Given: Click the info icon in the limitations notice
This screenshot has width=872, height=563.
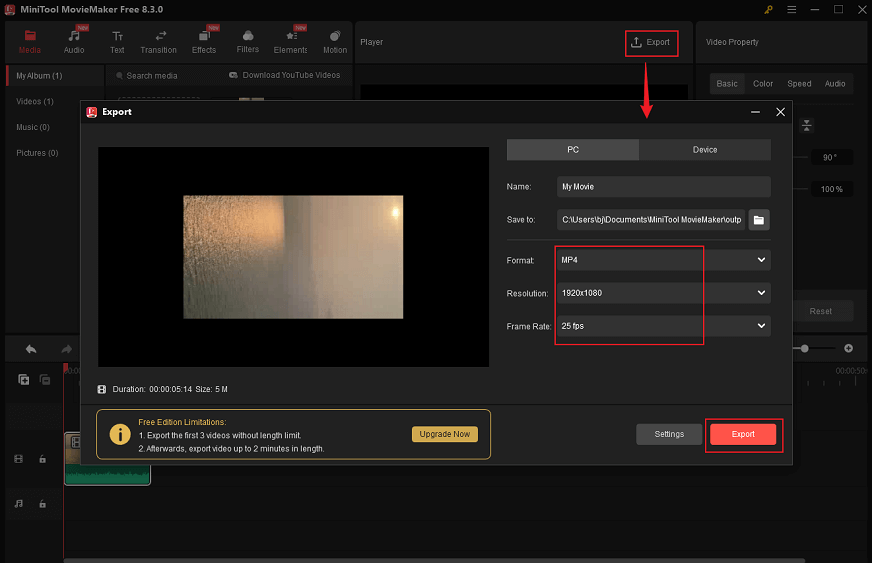Looking at the screenshot, I should pyautogui.click(x=120, y=434).
